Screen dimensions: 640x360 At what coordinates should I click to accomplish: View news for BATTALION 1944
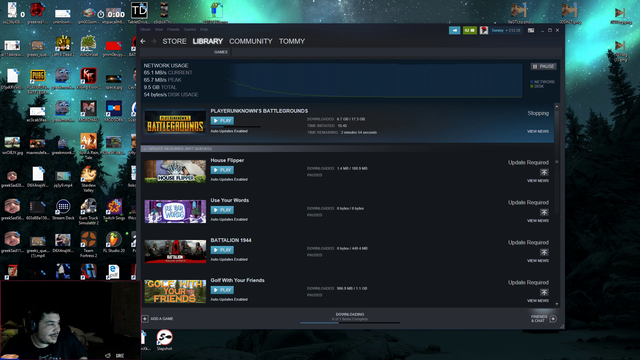point(538,260)
